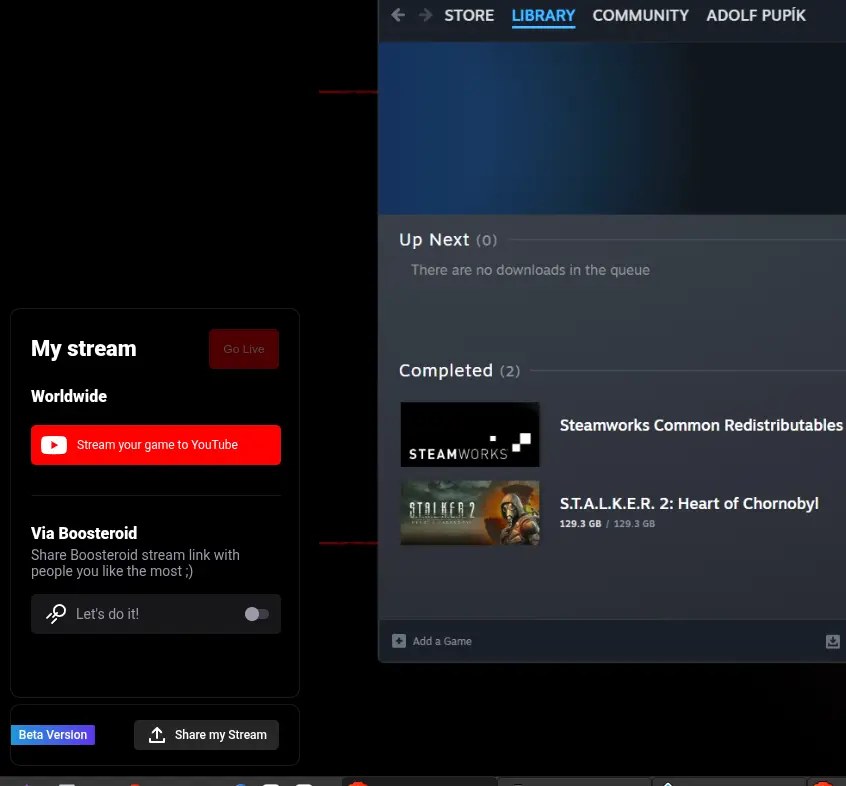The width and height of the screenshot is (846, 786).
Task: Click the Share my Stream button
Action: tap(206, 735)
